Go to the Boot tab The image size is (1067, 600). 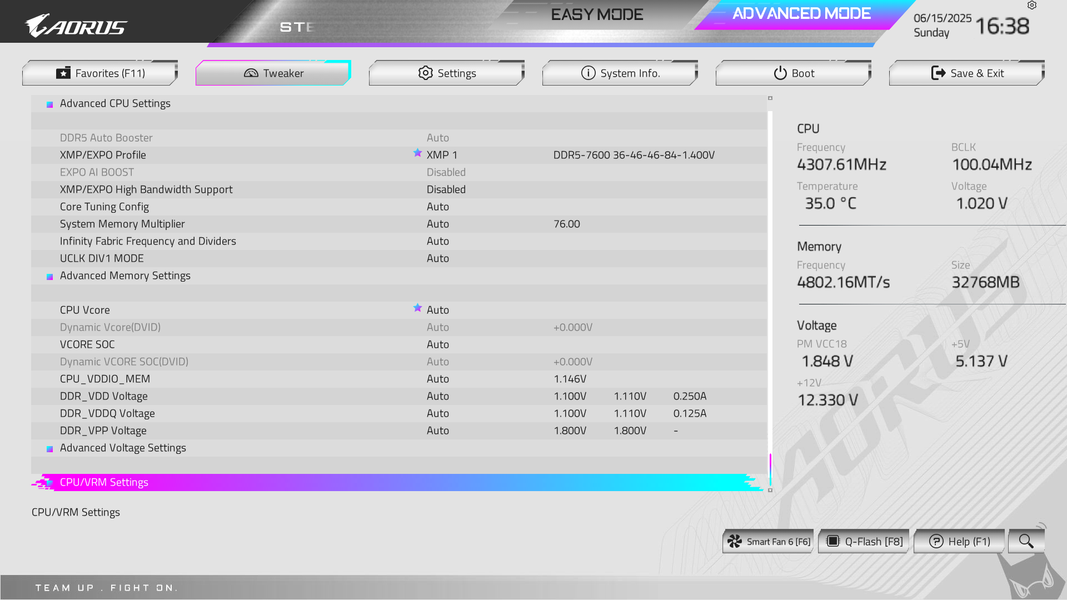[793, 73]
